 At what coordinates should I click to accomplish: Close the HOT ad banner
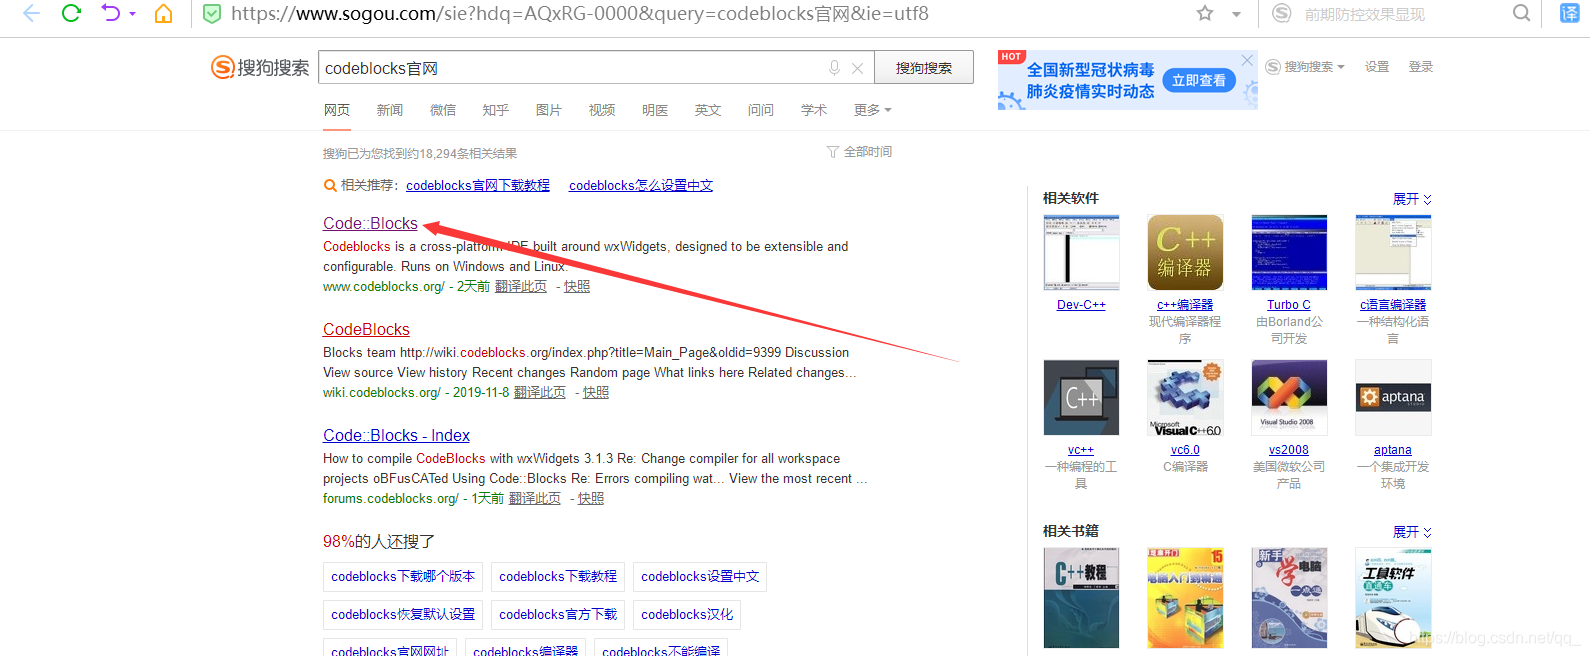pos(1247,60)
